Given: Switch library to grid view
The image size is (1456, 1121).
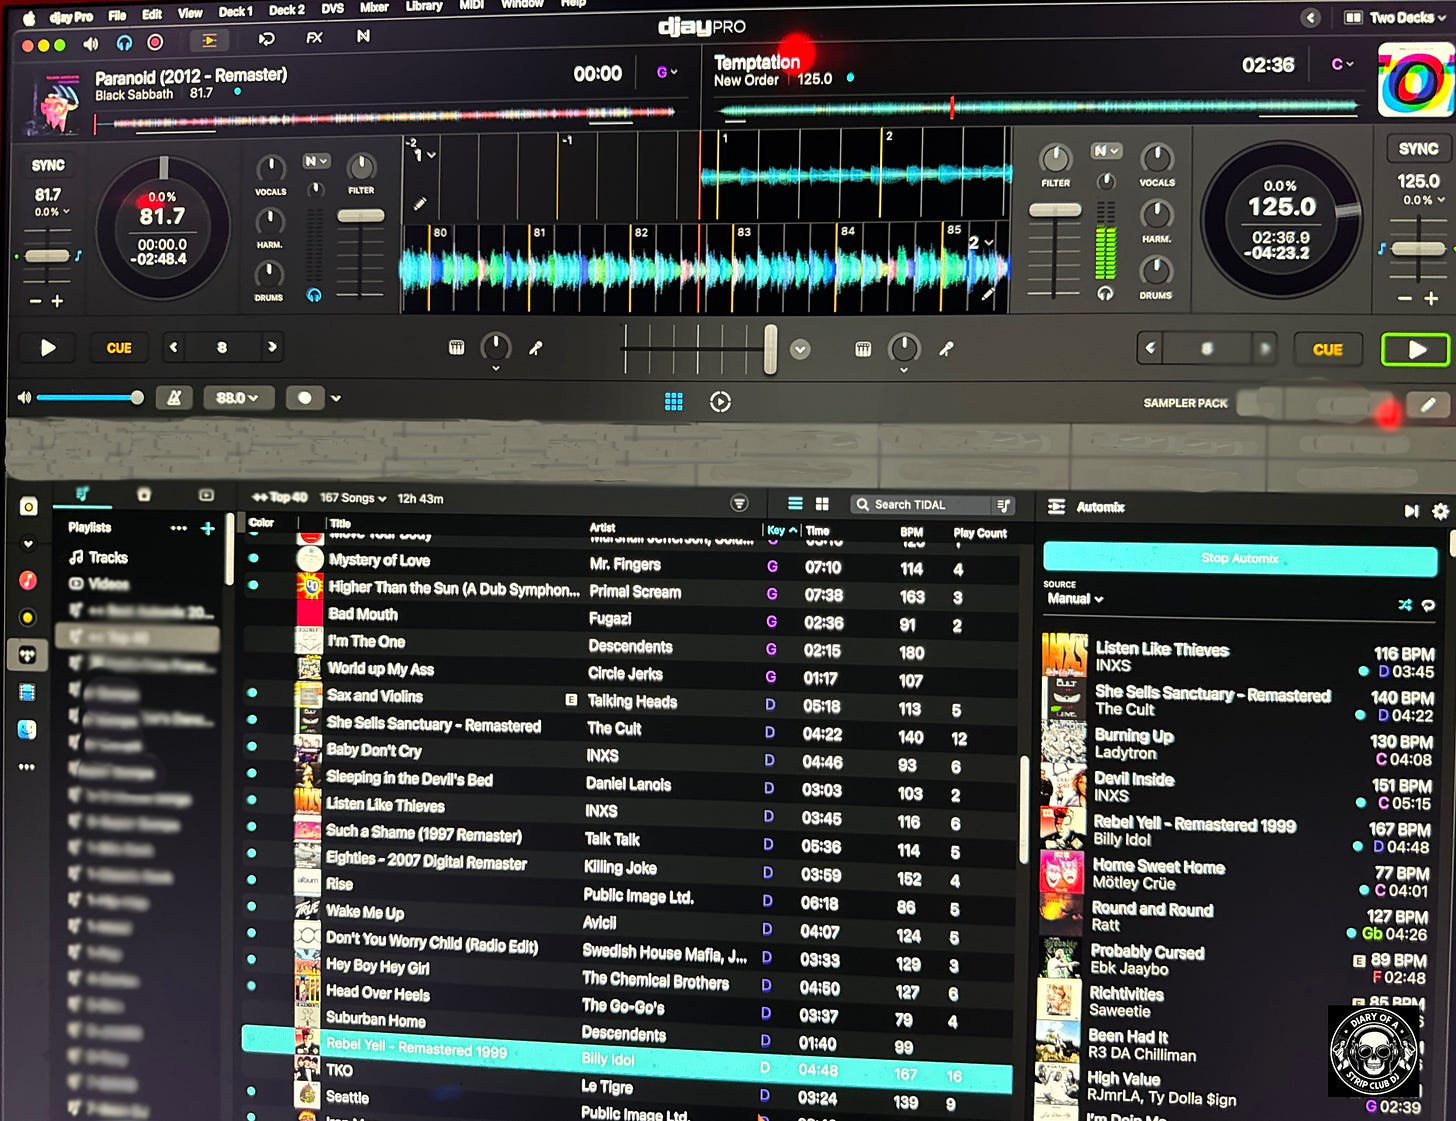Looking at the screenshot, I should [822, 504].
